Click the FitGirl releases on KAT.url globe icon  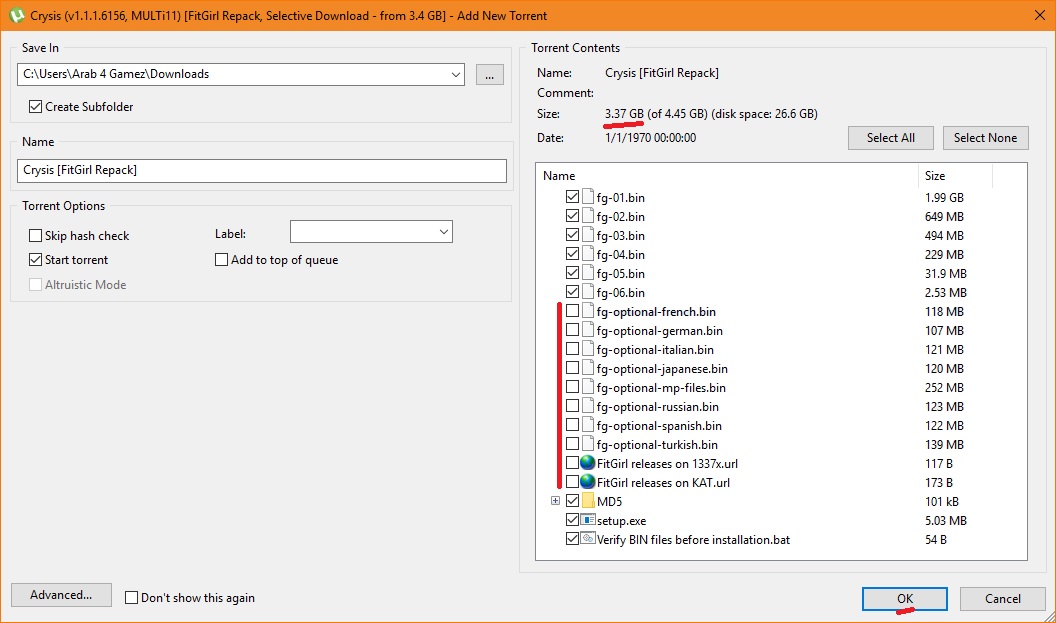pos(587,482)
